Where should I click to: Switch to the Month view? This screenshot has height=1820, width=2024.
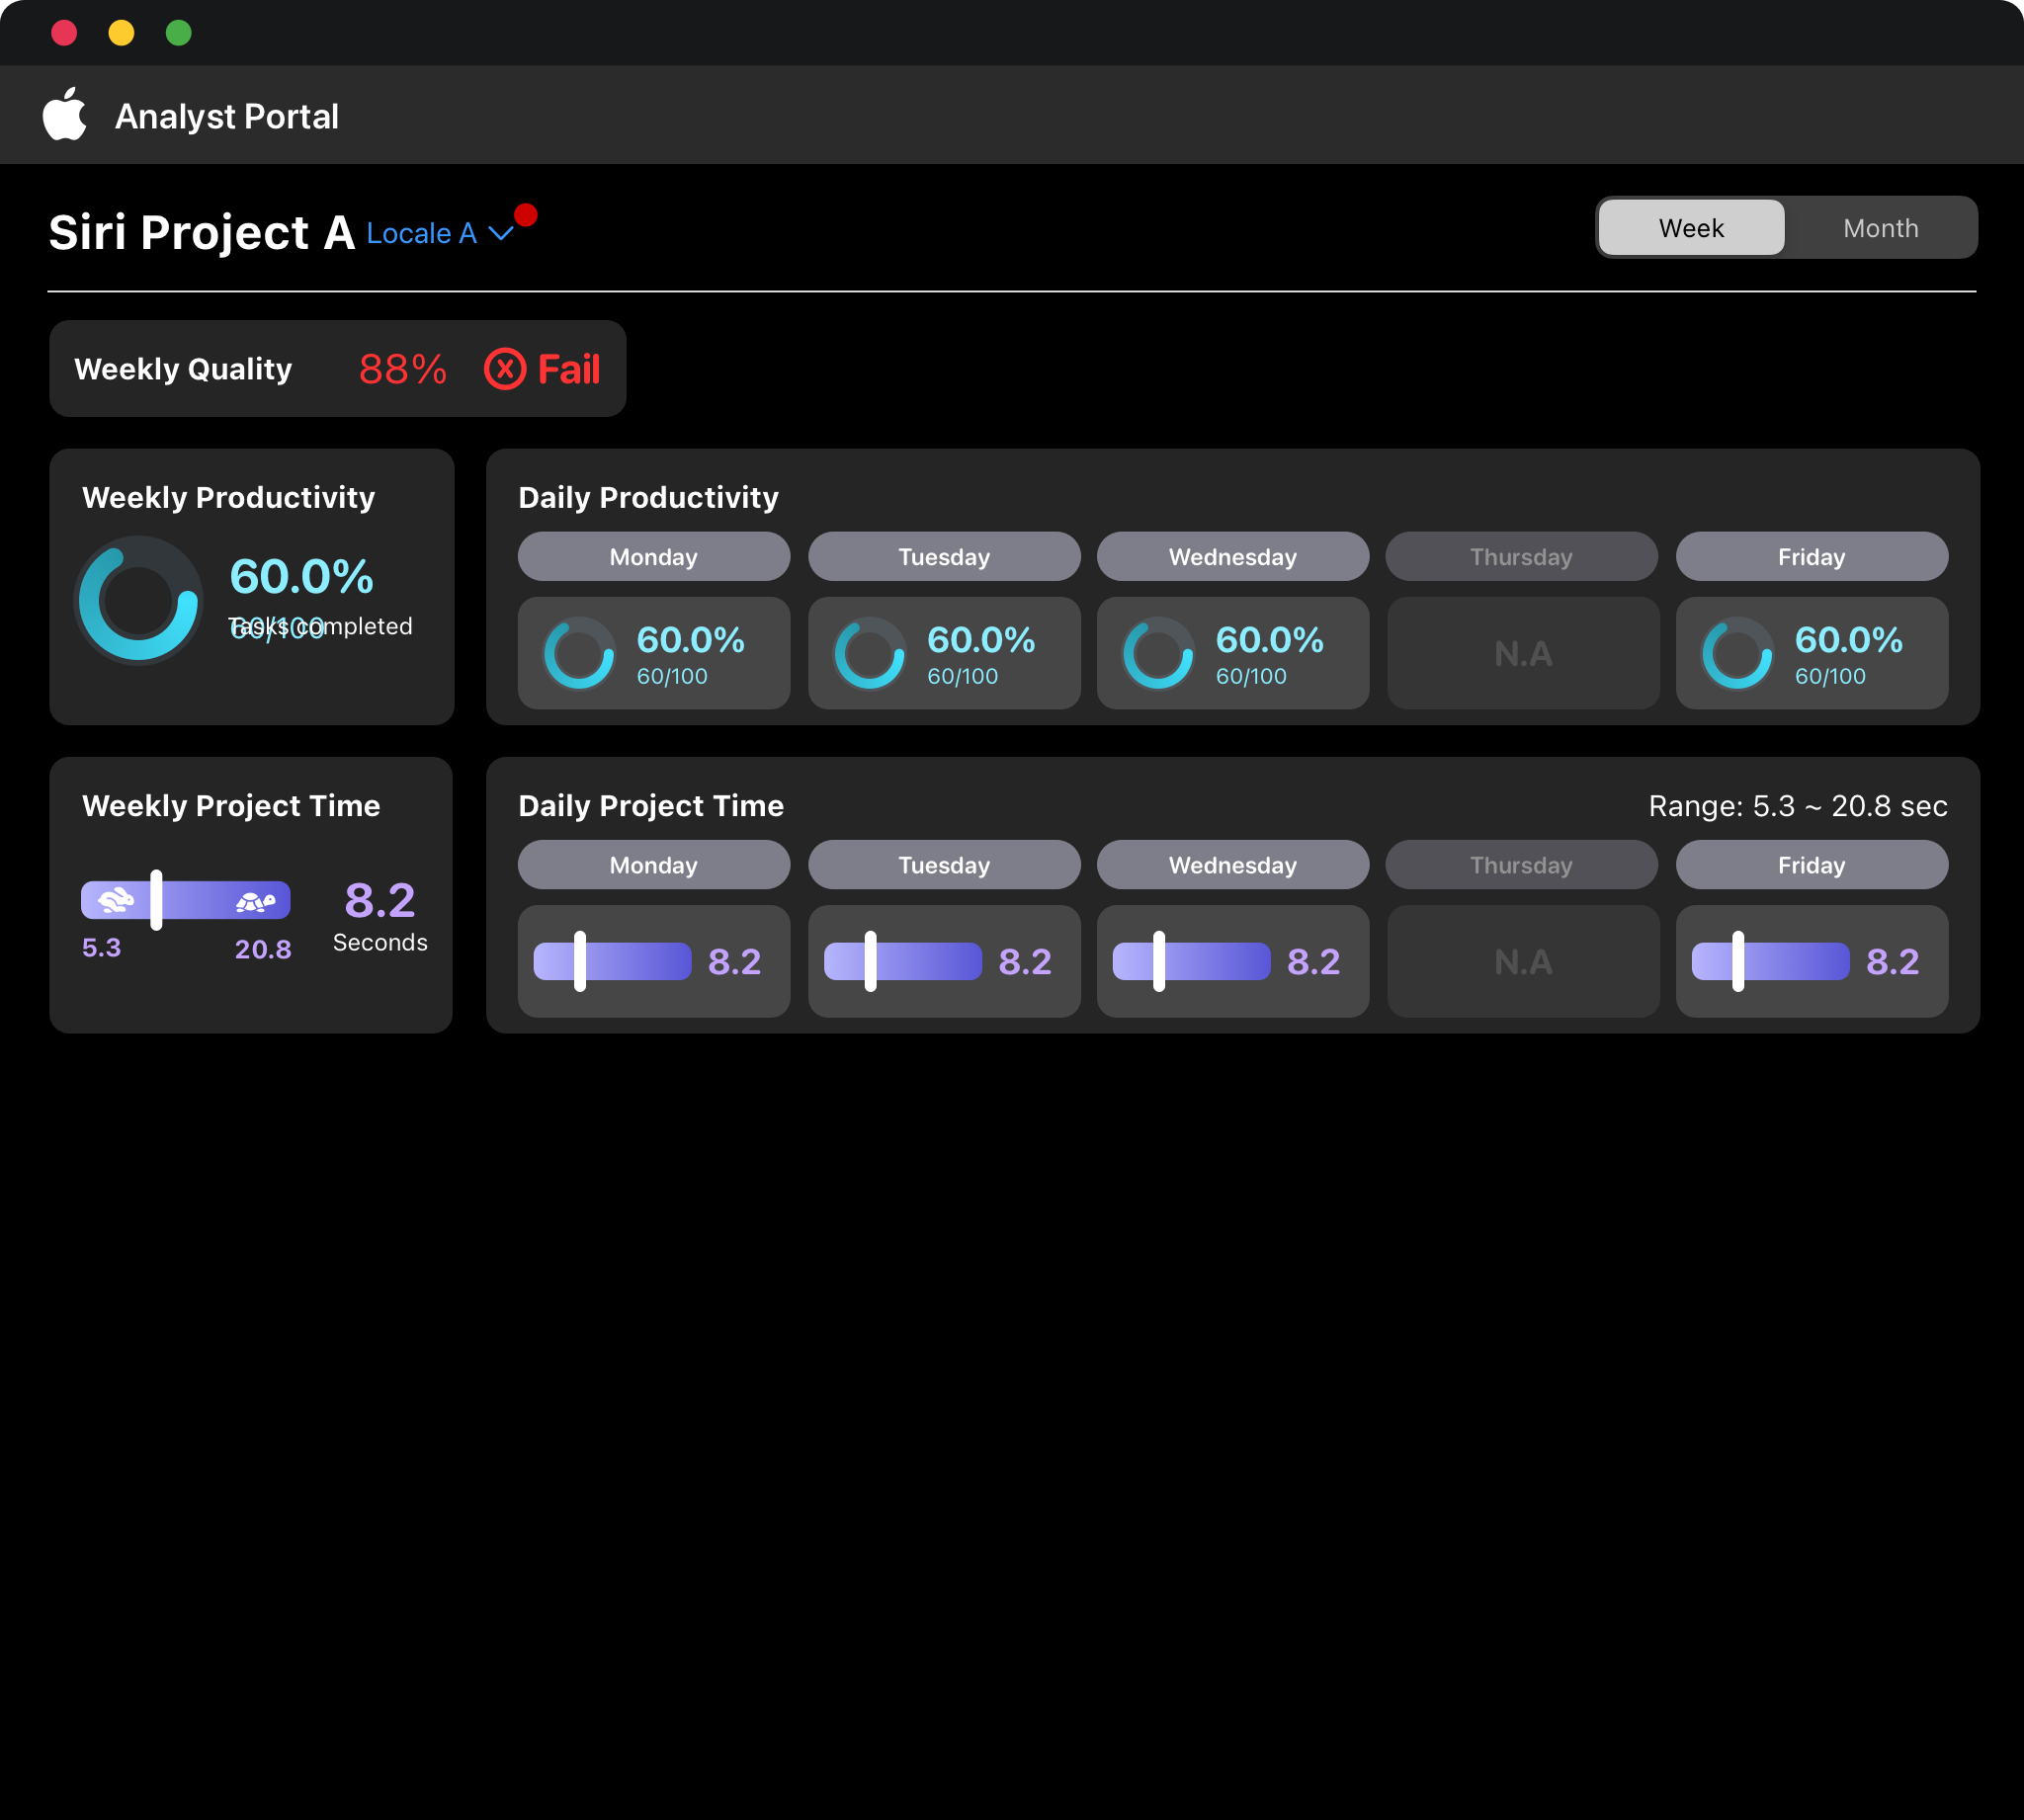point(1881,228)
